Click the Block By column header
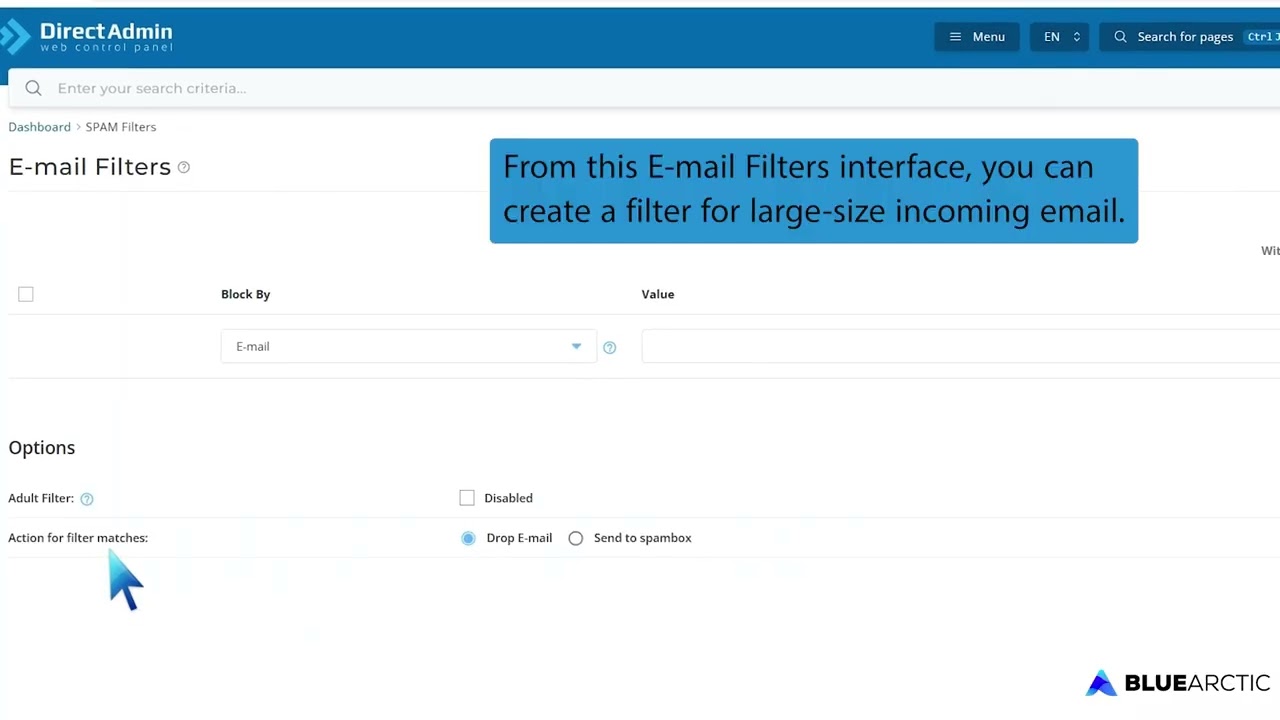The image size is (1280, 720). tap(245, 294)
